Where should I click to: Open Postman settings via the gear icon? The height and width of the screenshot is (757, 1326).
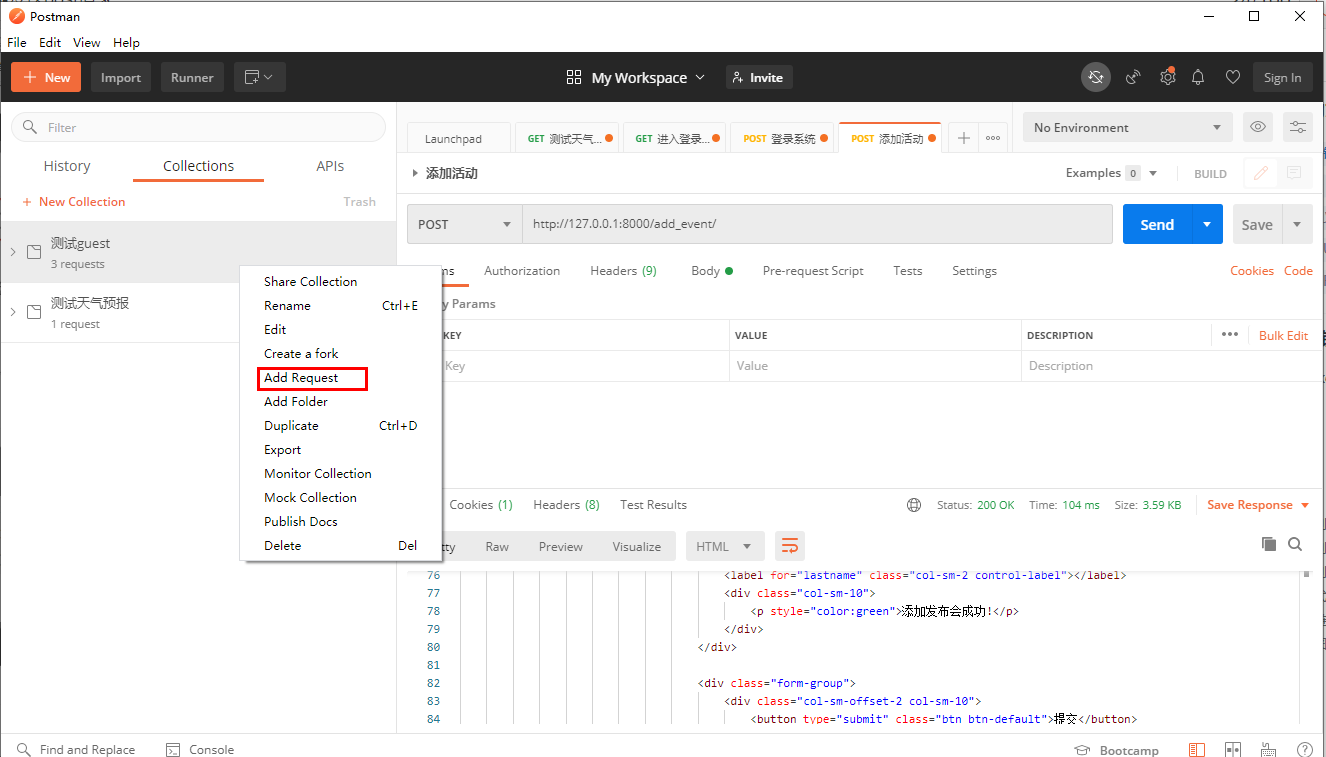tap(1167, 76)
